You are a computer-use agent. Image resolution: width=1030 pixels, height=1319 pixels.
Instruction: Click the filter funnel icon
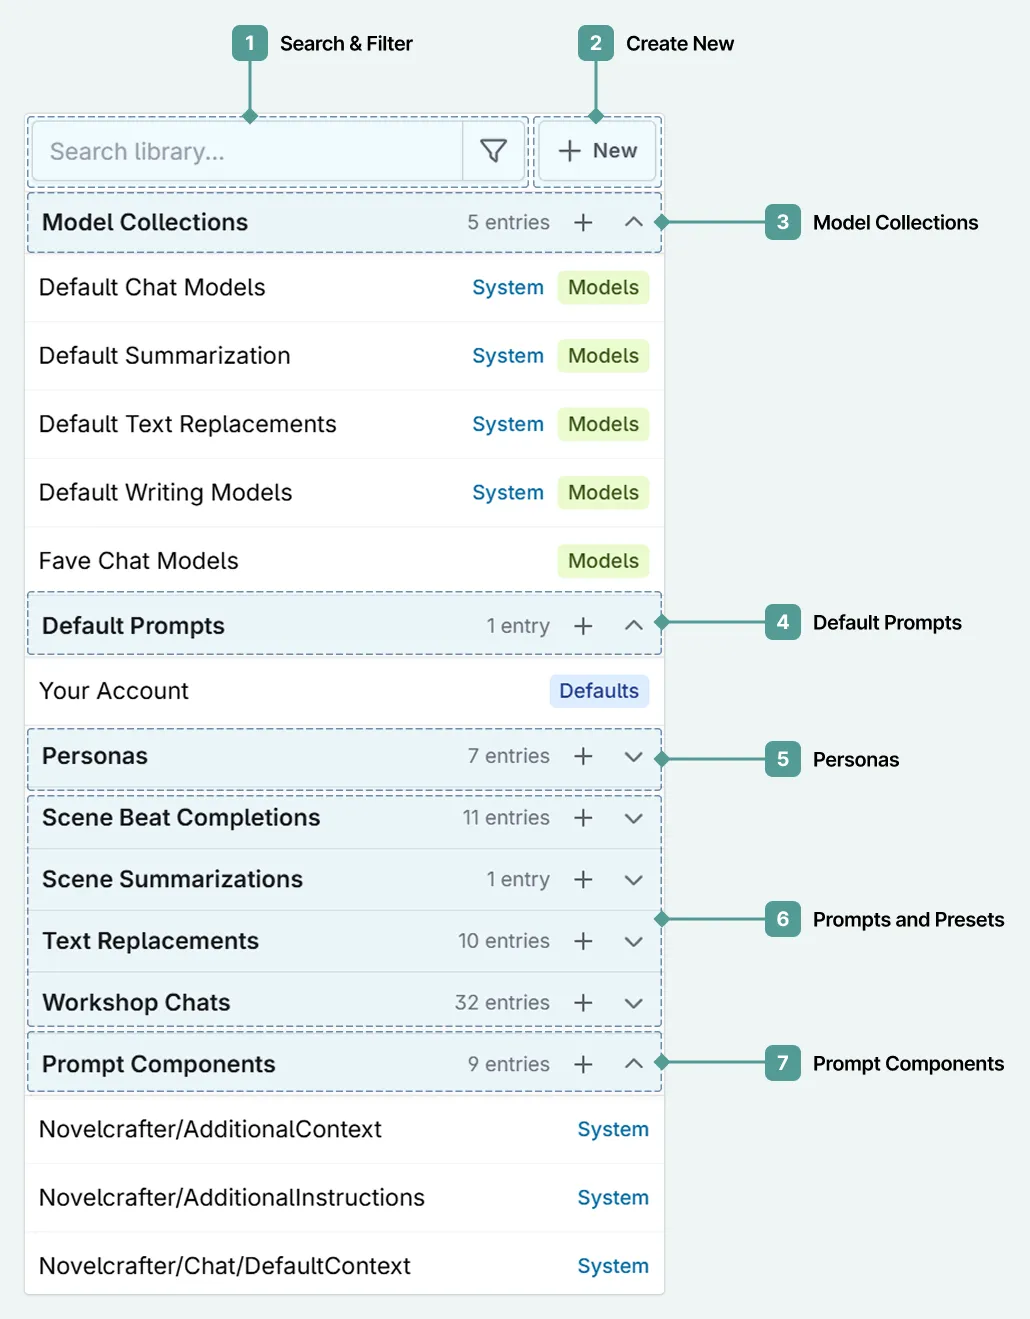[x=493, y=151]
